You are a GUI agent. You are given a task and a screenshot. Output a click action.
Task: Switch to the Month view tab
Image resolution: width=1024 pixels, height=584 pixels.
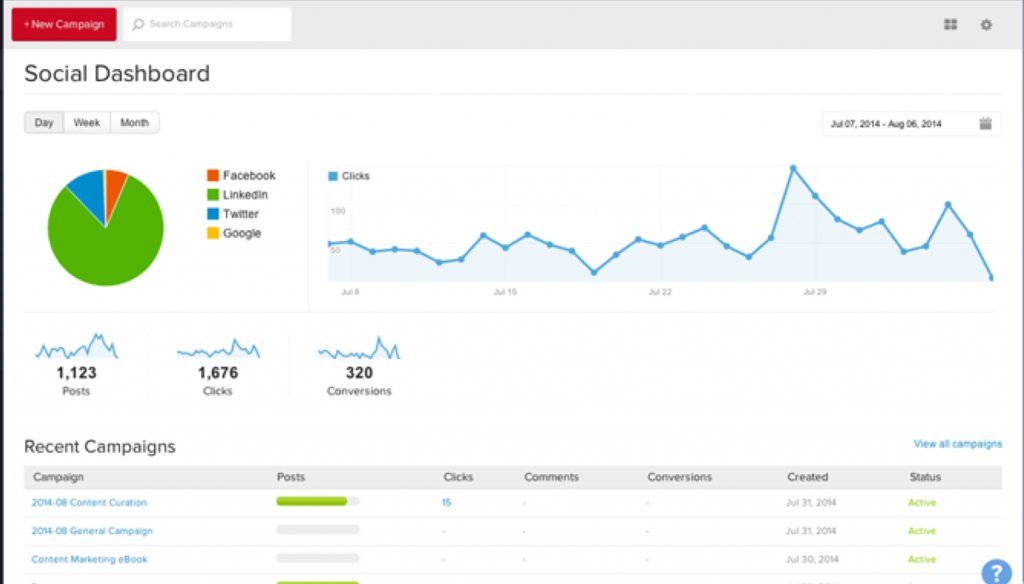coord(134,122)
